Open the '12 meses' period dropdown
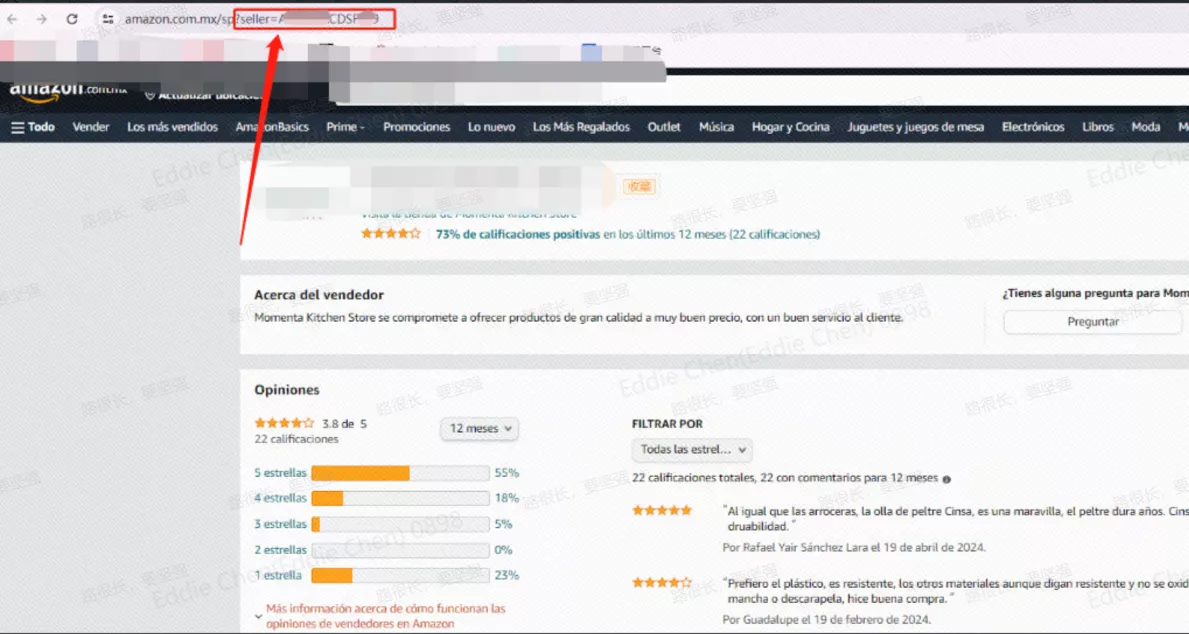The height and width of the screenshot is (634, 1189). pyautogui.click(x=480, y=428)
